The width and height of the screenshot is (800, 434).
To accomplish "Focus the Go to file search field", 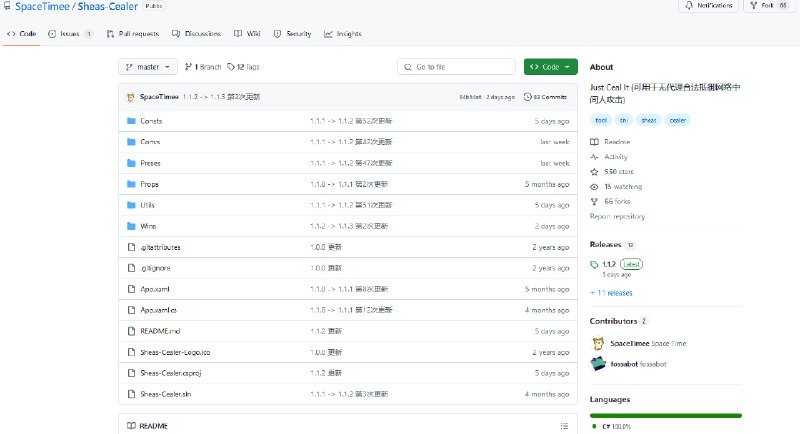I will [x=456, y=67].
